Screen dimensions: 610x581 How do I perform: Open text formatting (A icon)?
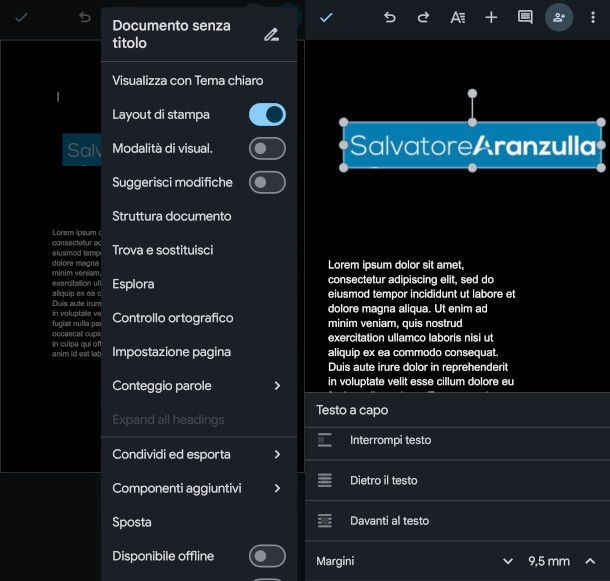point(458,17)
